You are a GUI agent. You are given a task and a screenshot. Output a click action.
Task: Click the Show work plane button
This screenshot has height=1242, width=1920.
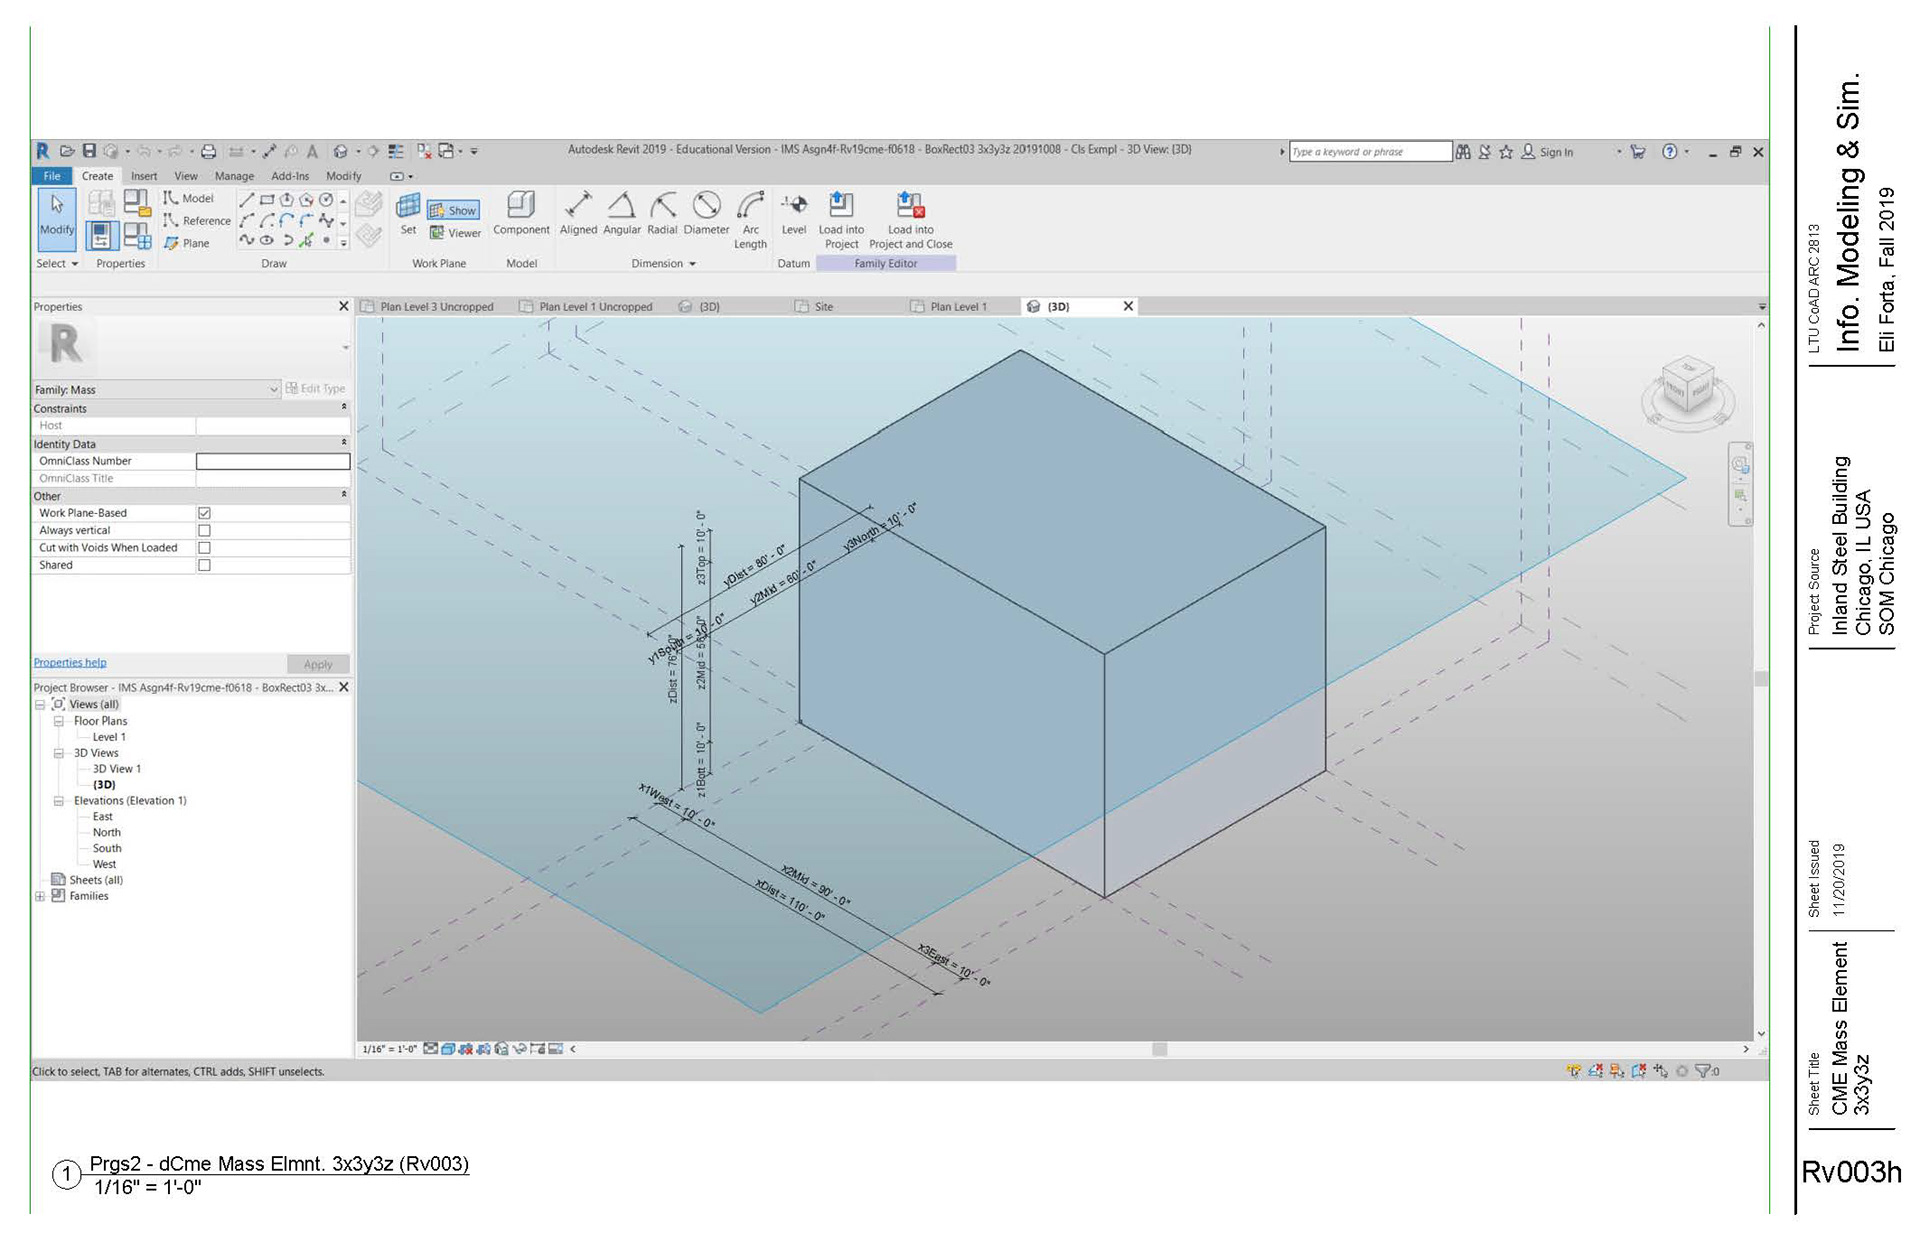pos(454,210)
